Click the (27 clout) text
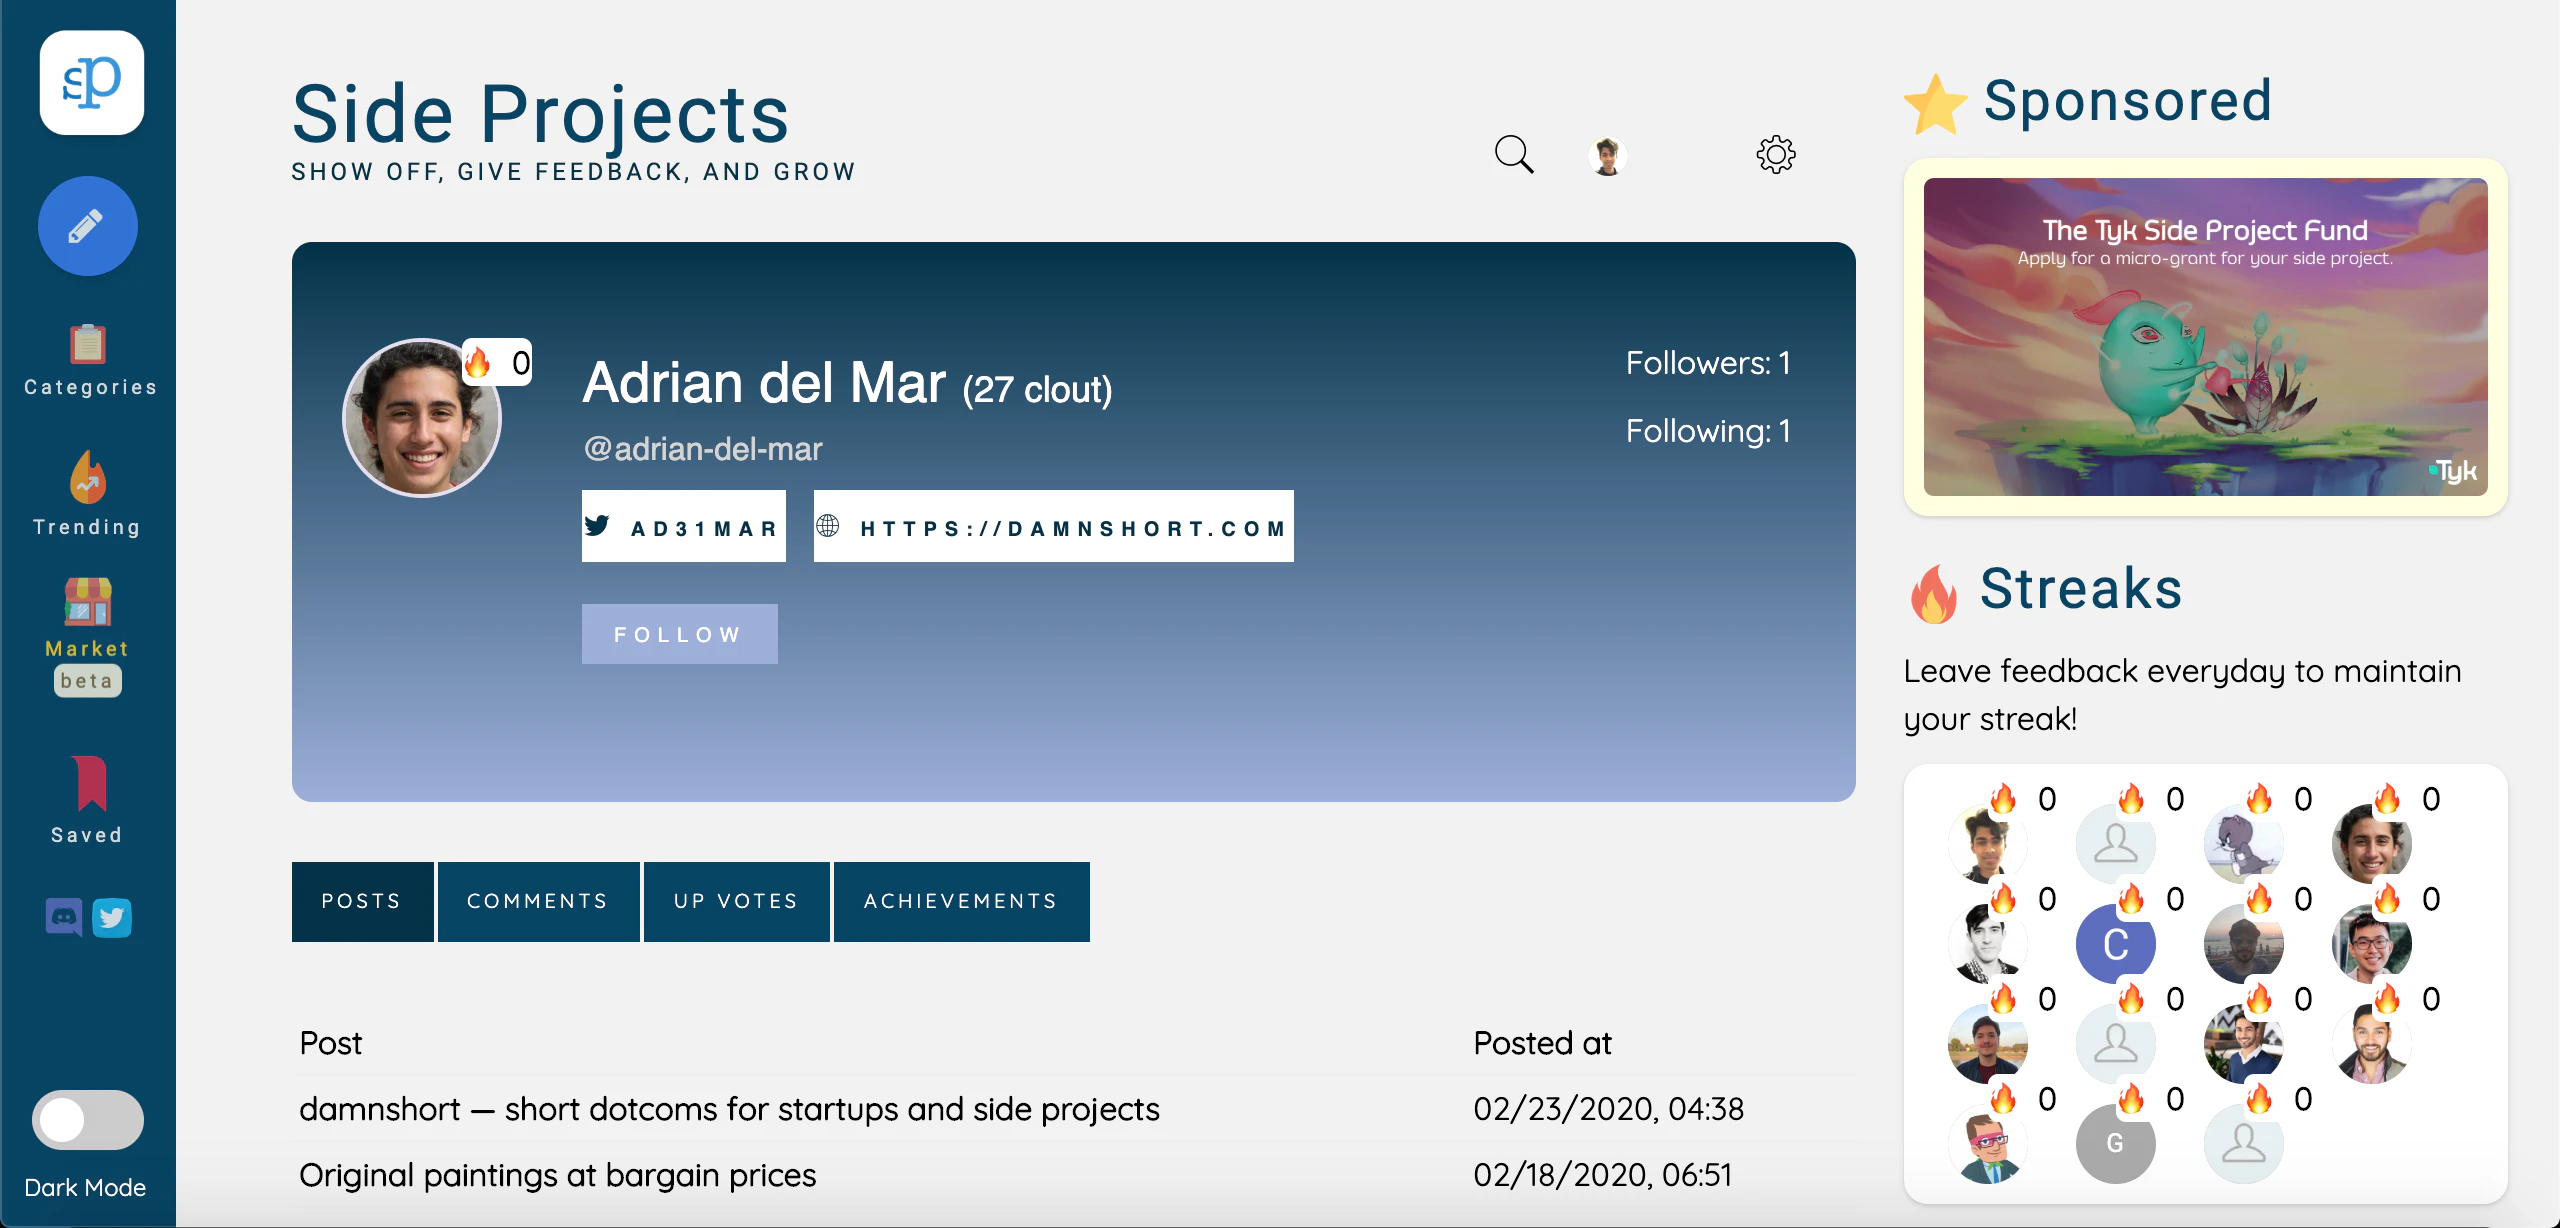Image resolution: width=2560 pixels, height=1228 pixels. 1037,389
